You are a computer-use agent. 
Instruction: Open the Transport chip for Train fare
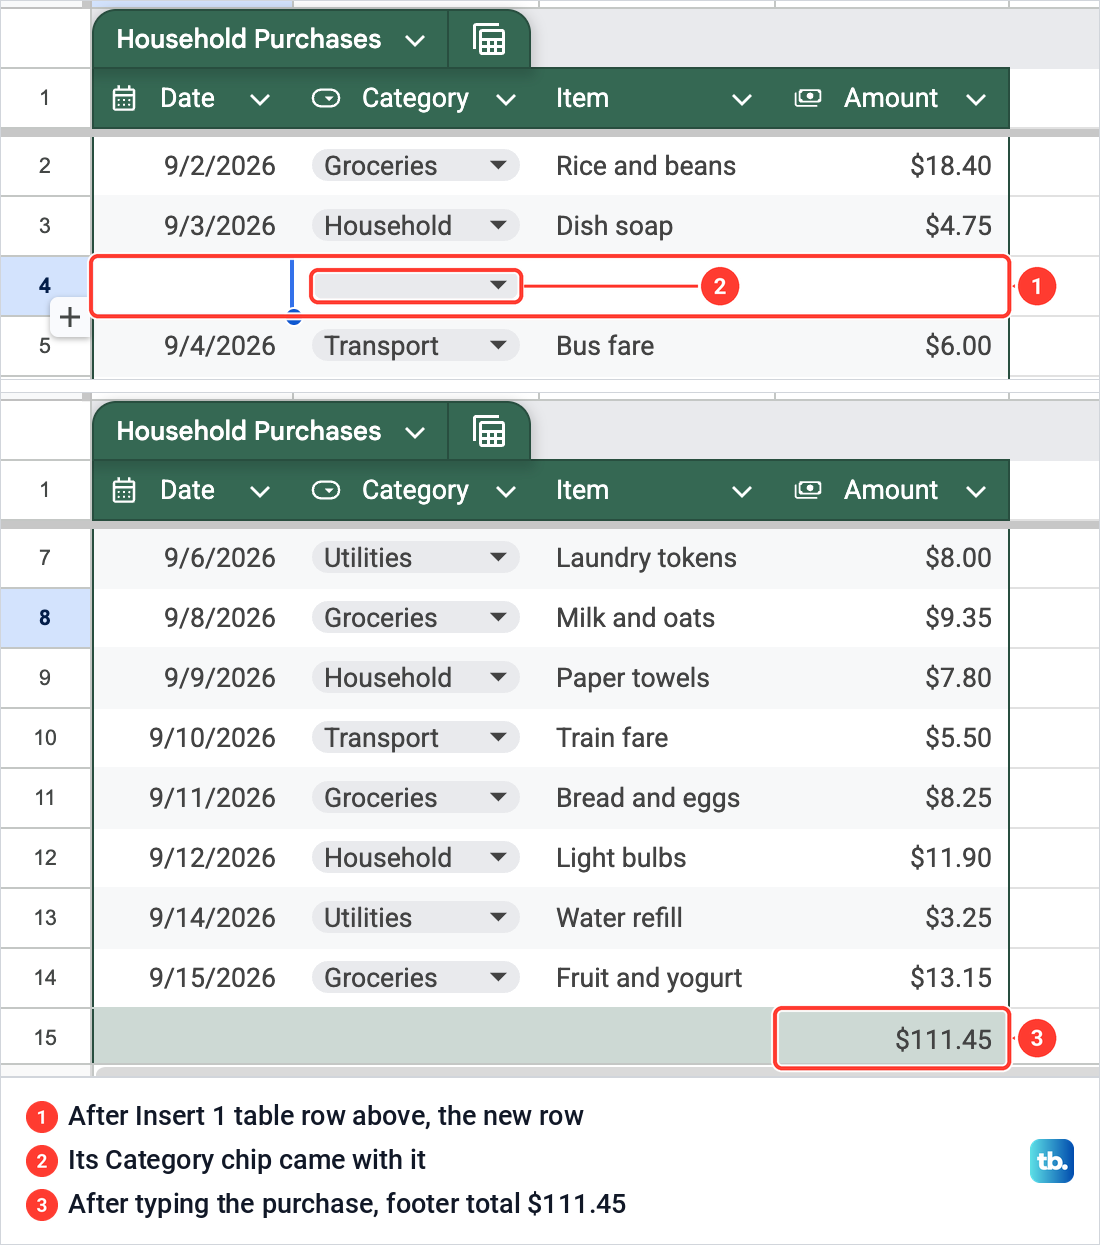tap(415, 738)
